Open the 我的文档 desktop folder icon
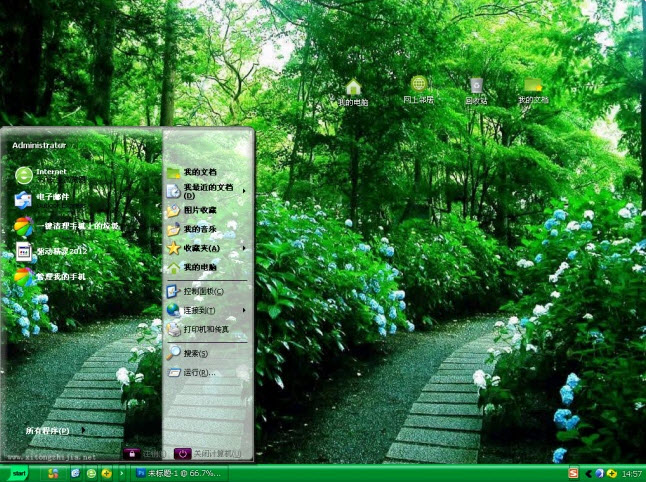 pyautogui.click(x=533, y=89)
